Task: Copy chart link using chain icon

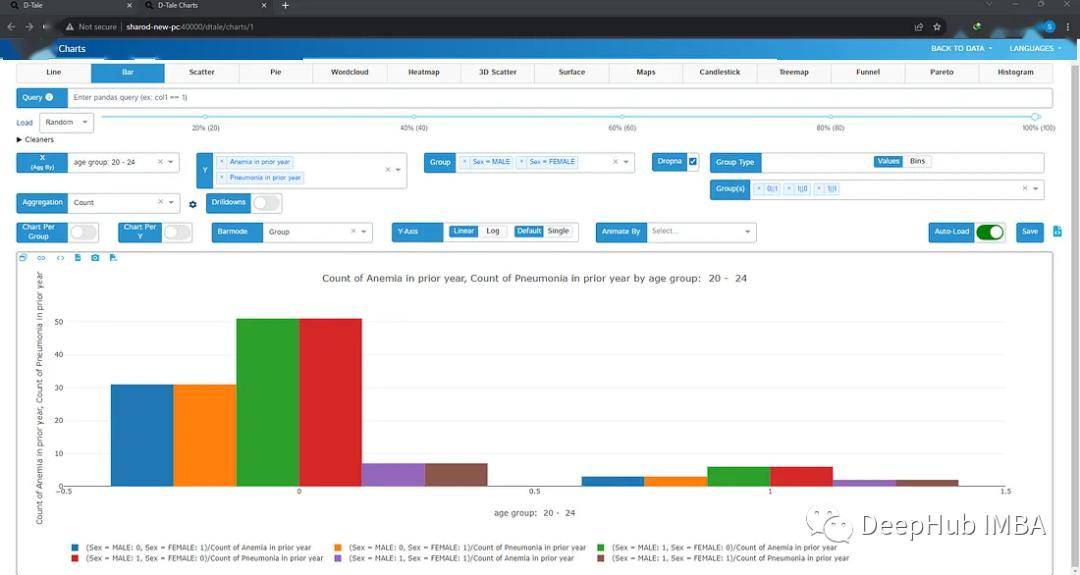Action: tap(41, 258)
